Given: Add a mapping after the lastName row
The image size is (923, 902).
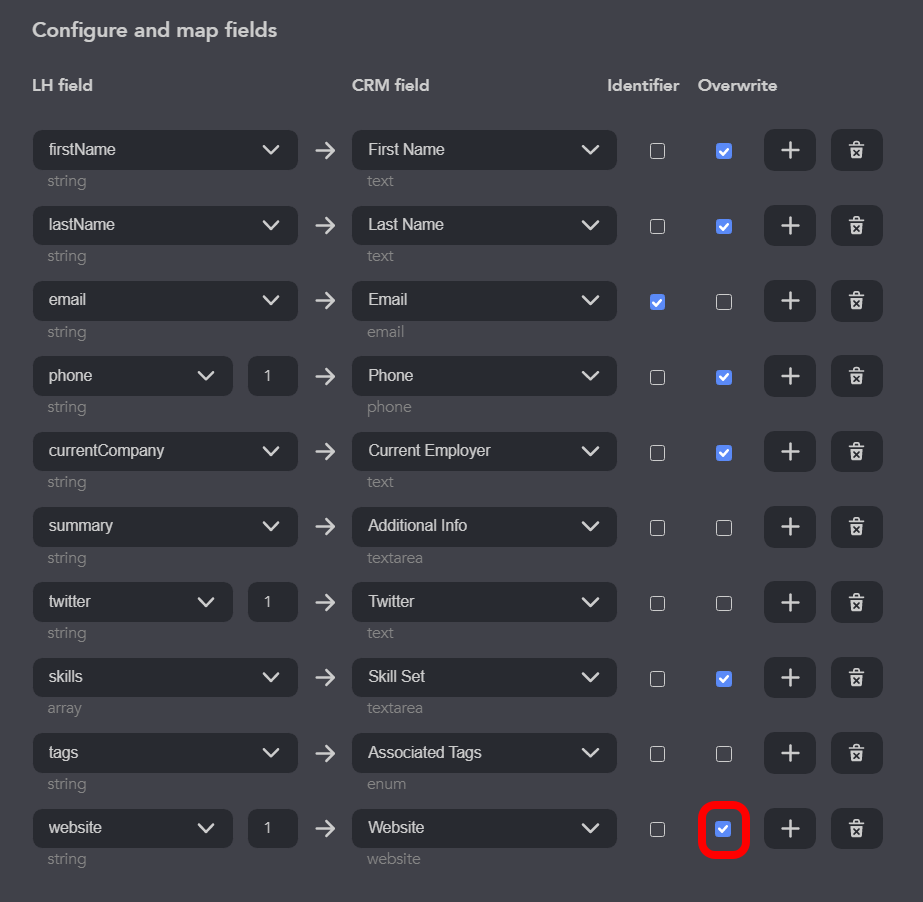Looking at the screenshot, I should click(x=790, y=226).
